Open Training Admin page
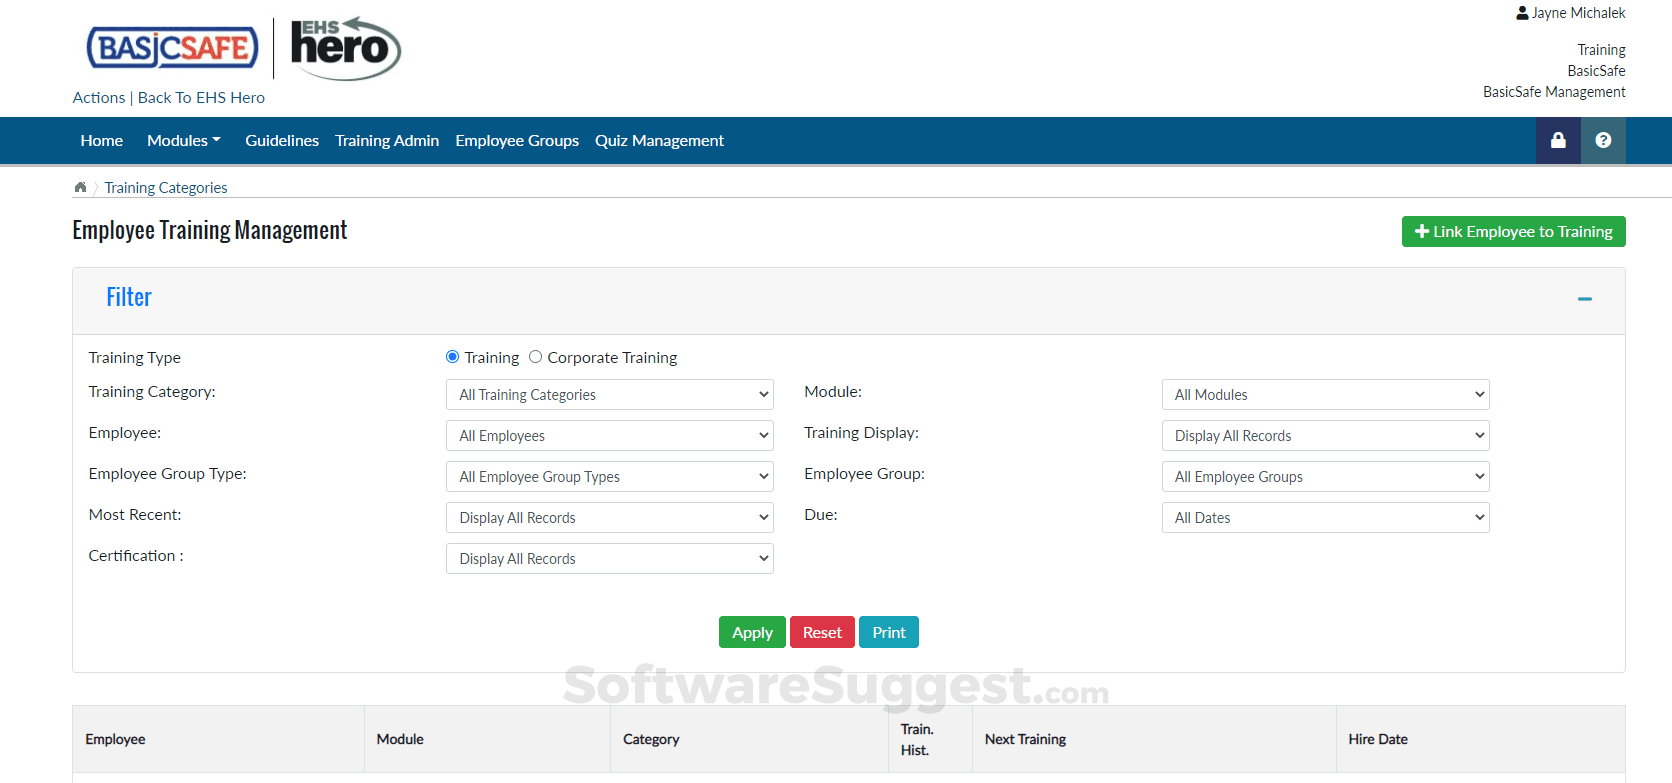The image size is (1672, 783). (387, 141)
